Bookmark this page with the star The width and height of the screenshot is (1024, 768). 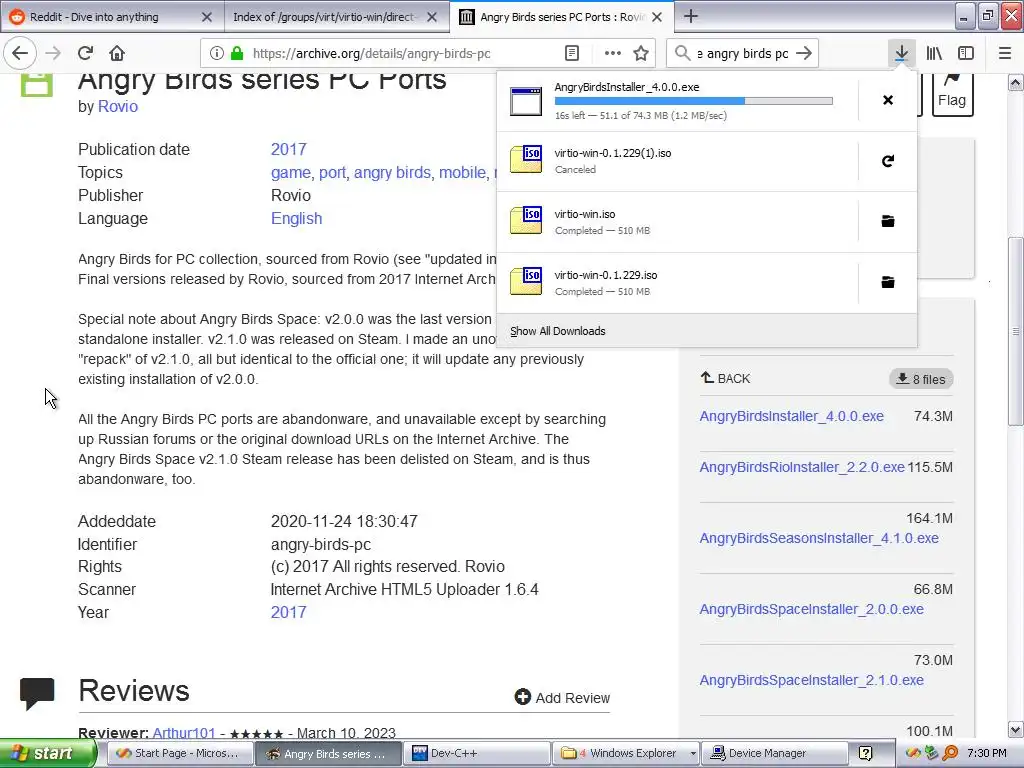coord(641,54)
